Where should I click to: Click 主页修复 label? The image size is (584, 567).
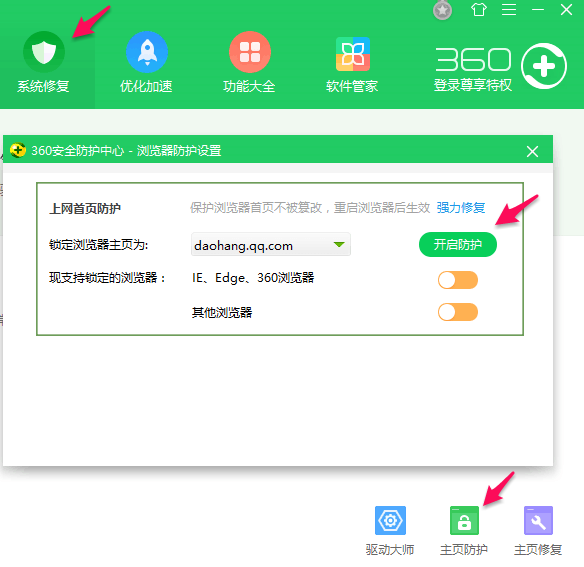point(538,550)
